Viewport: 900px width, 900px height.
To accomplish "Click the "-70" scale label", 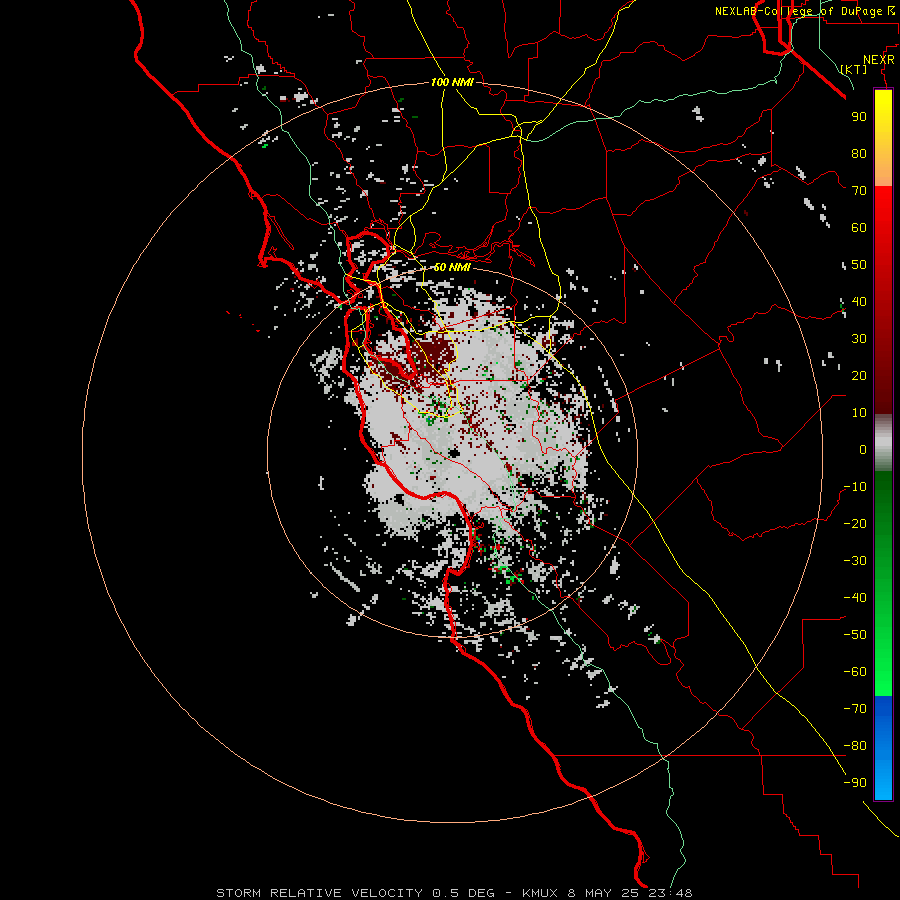I will pyautogui.click(x=855, y=709).
